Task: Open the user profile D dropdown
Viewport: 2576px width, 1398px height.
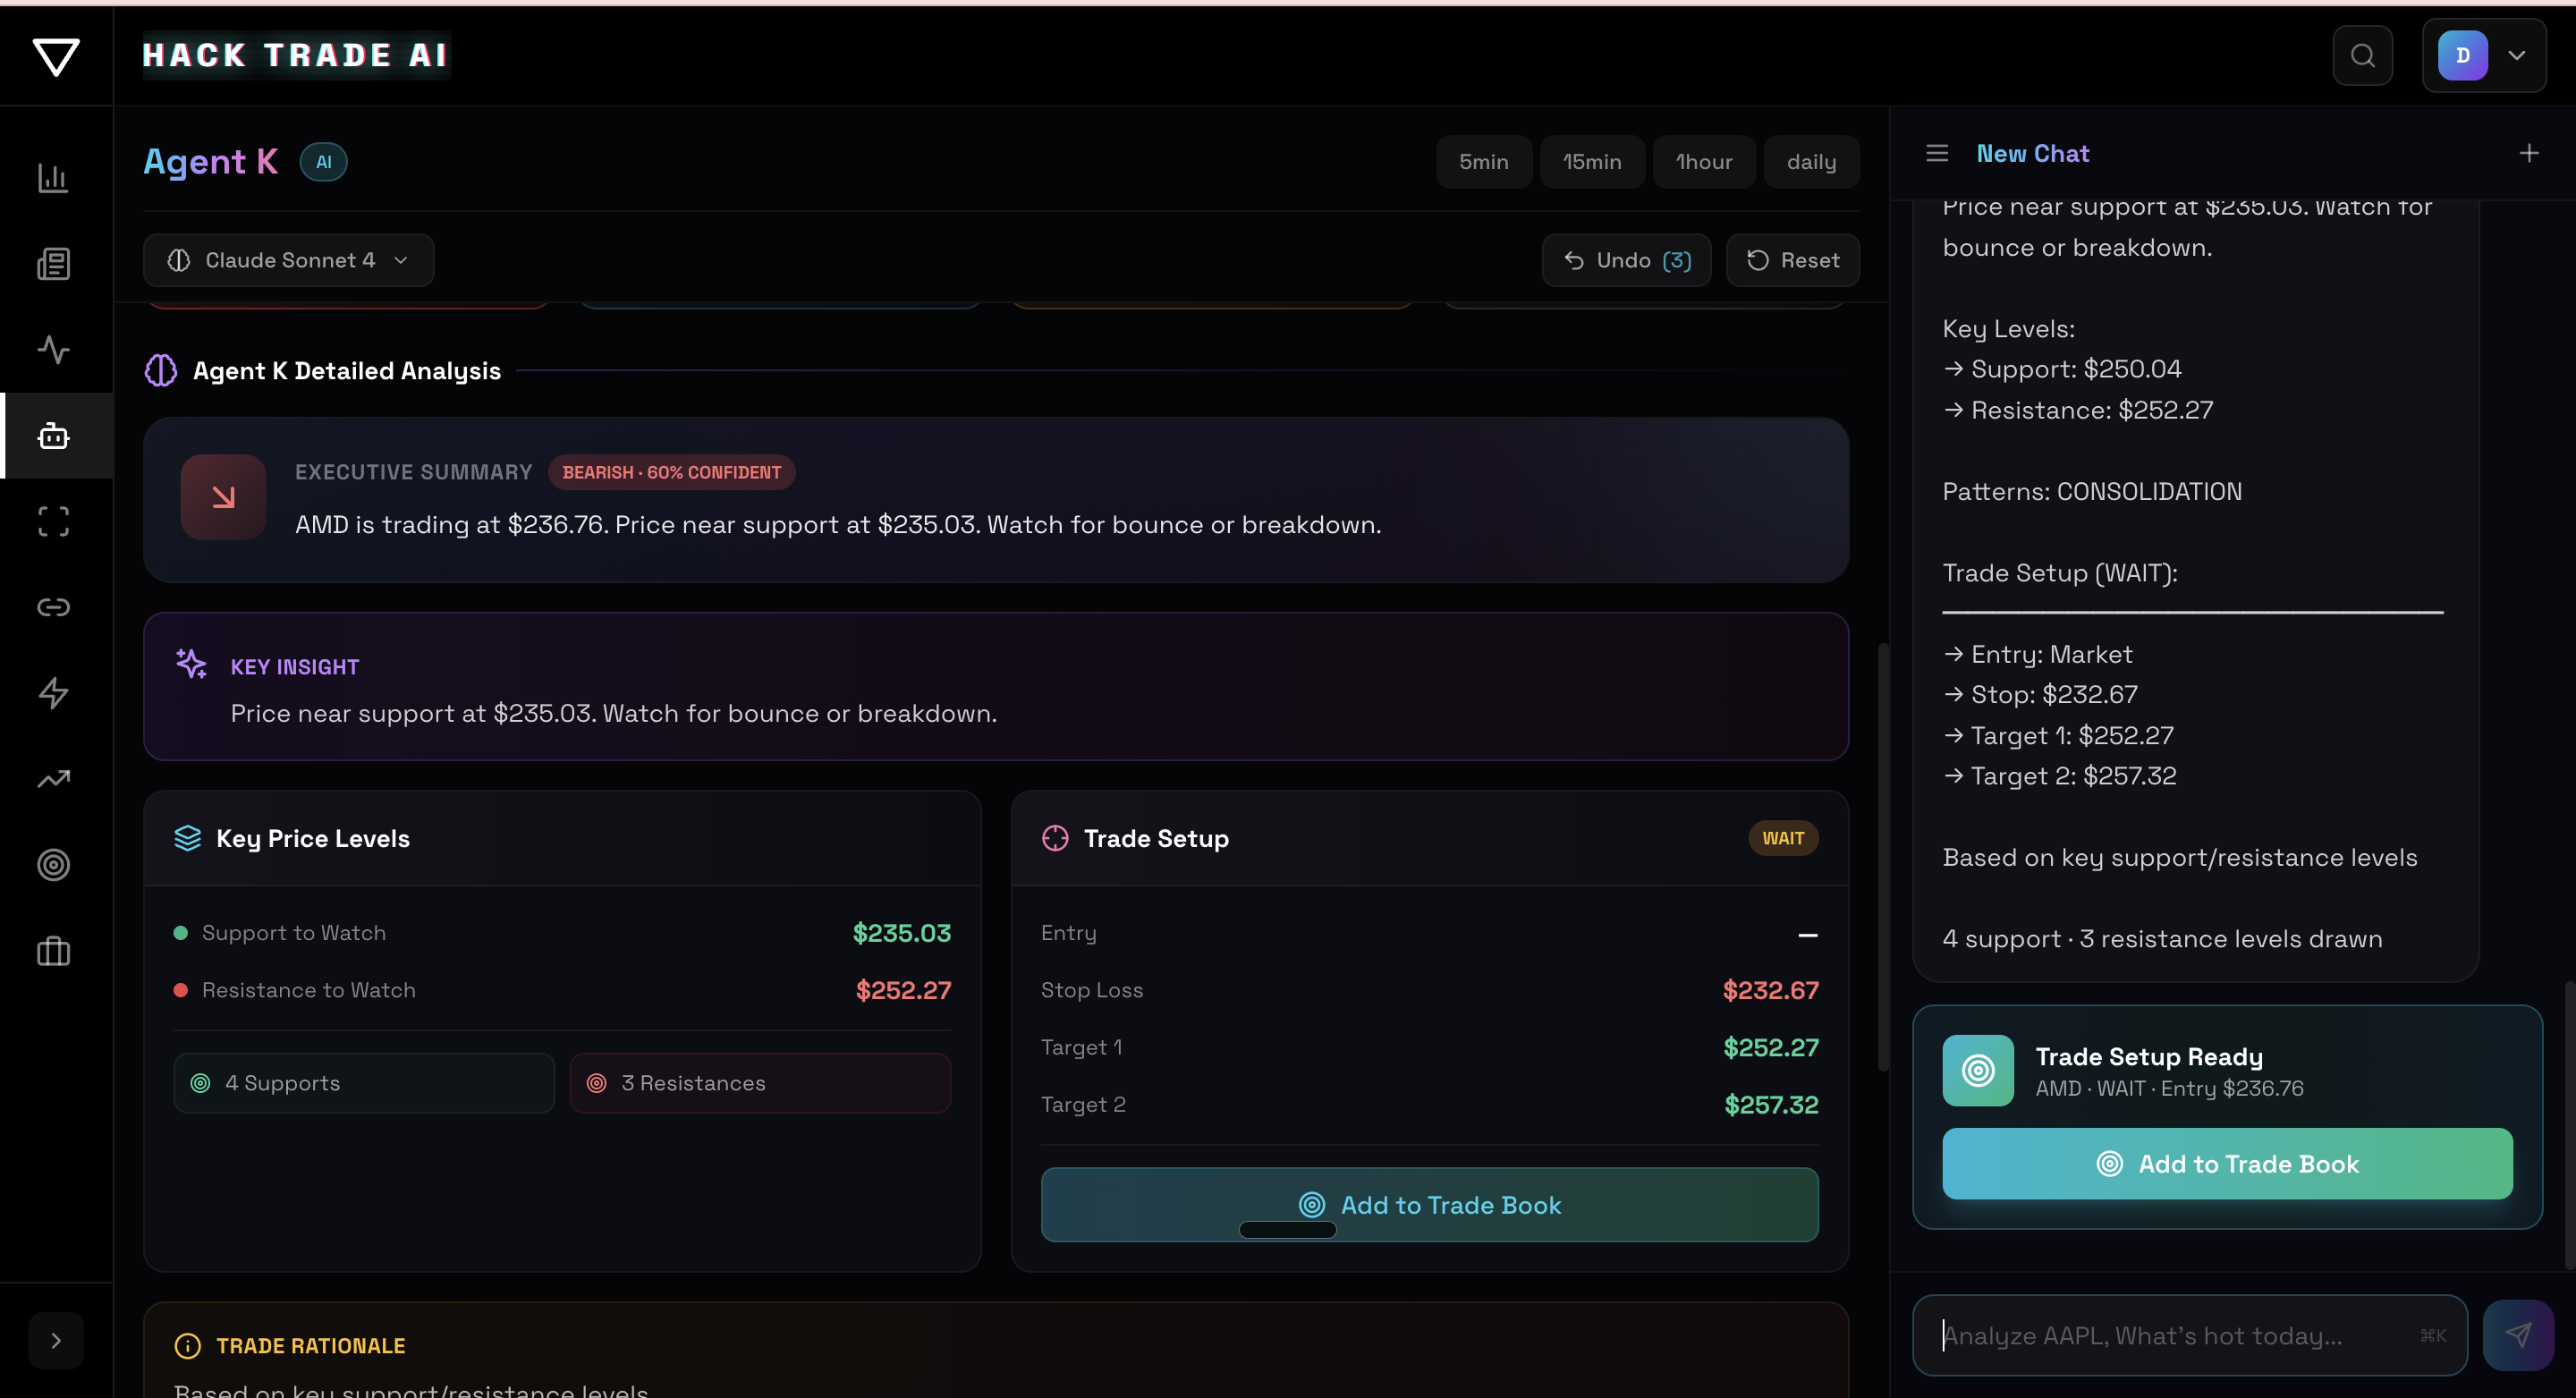Action: (2483, 56)
